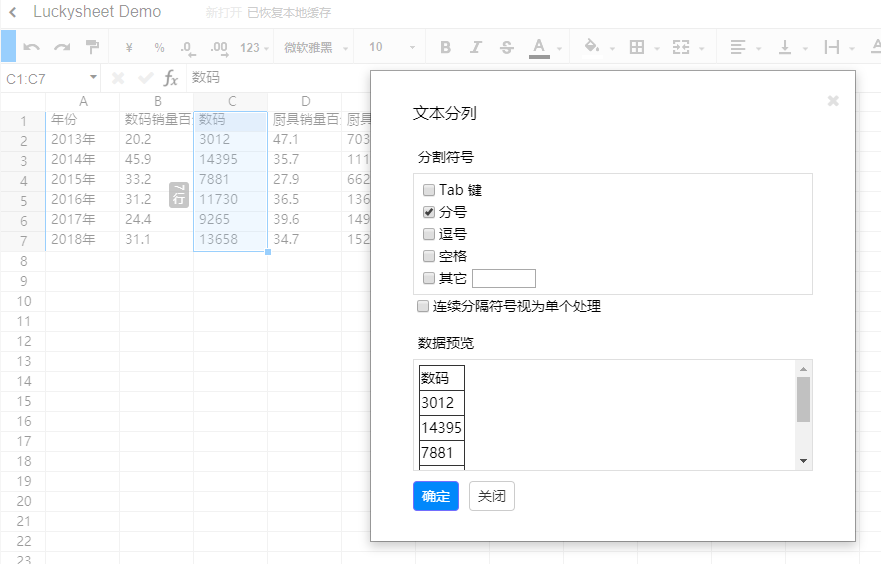Select cell with value 34.7
This screenshot has width=881, height=564.
tap(305, 240)
